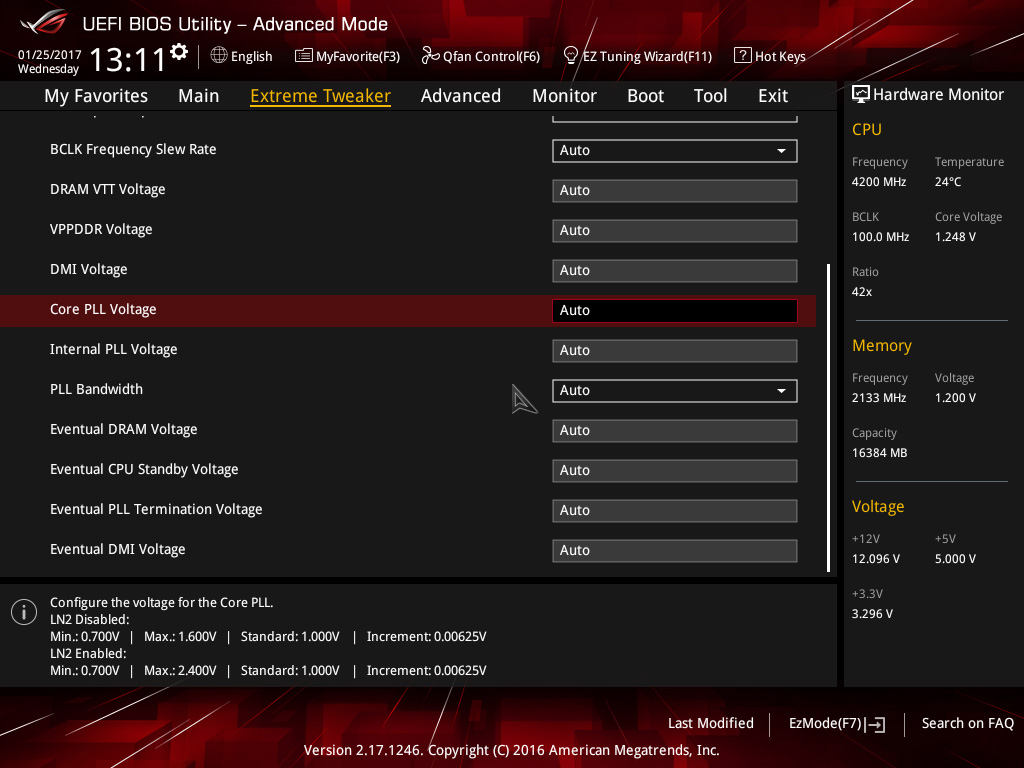Click the Hardware Monitor screen icon
Screen dimensions: 1024x768
[861, 95]
